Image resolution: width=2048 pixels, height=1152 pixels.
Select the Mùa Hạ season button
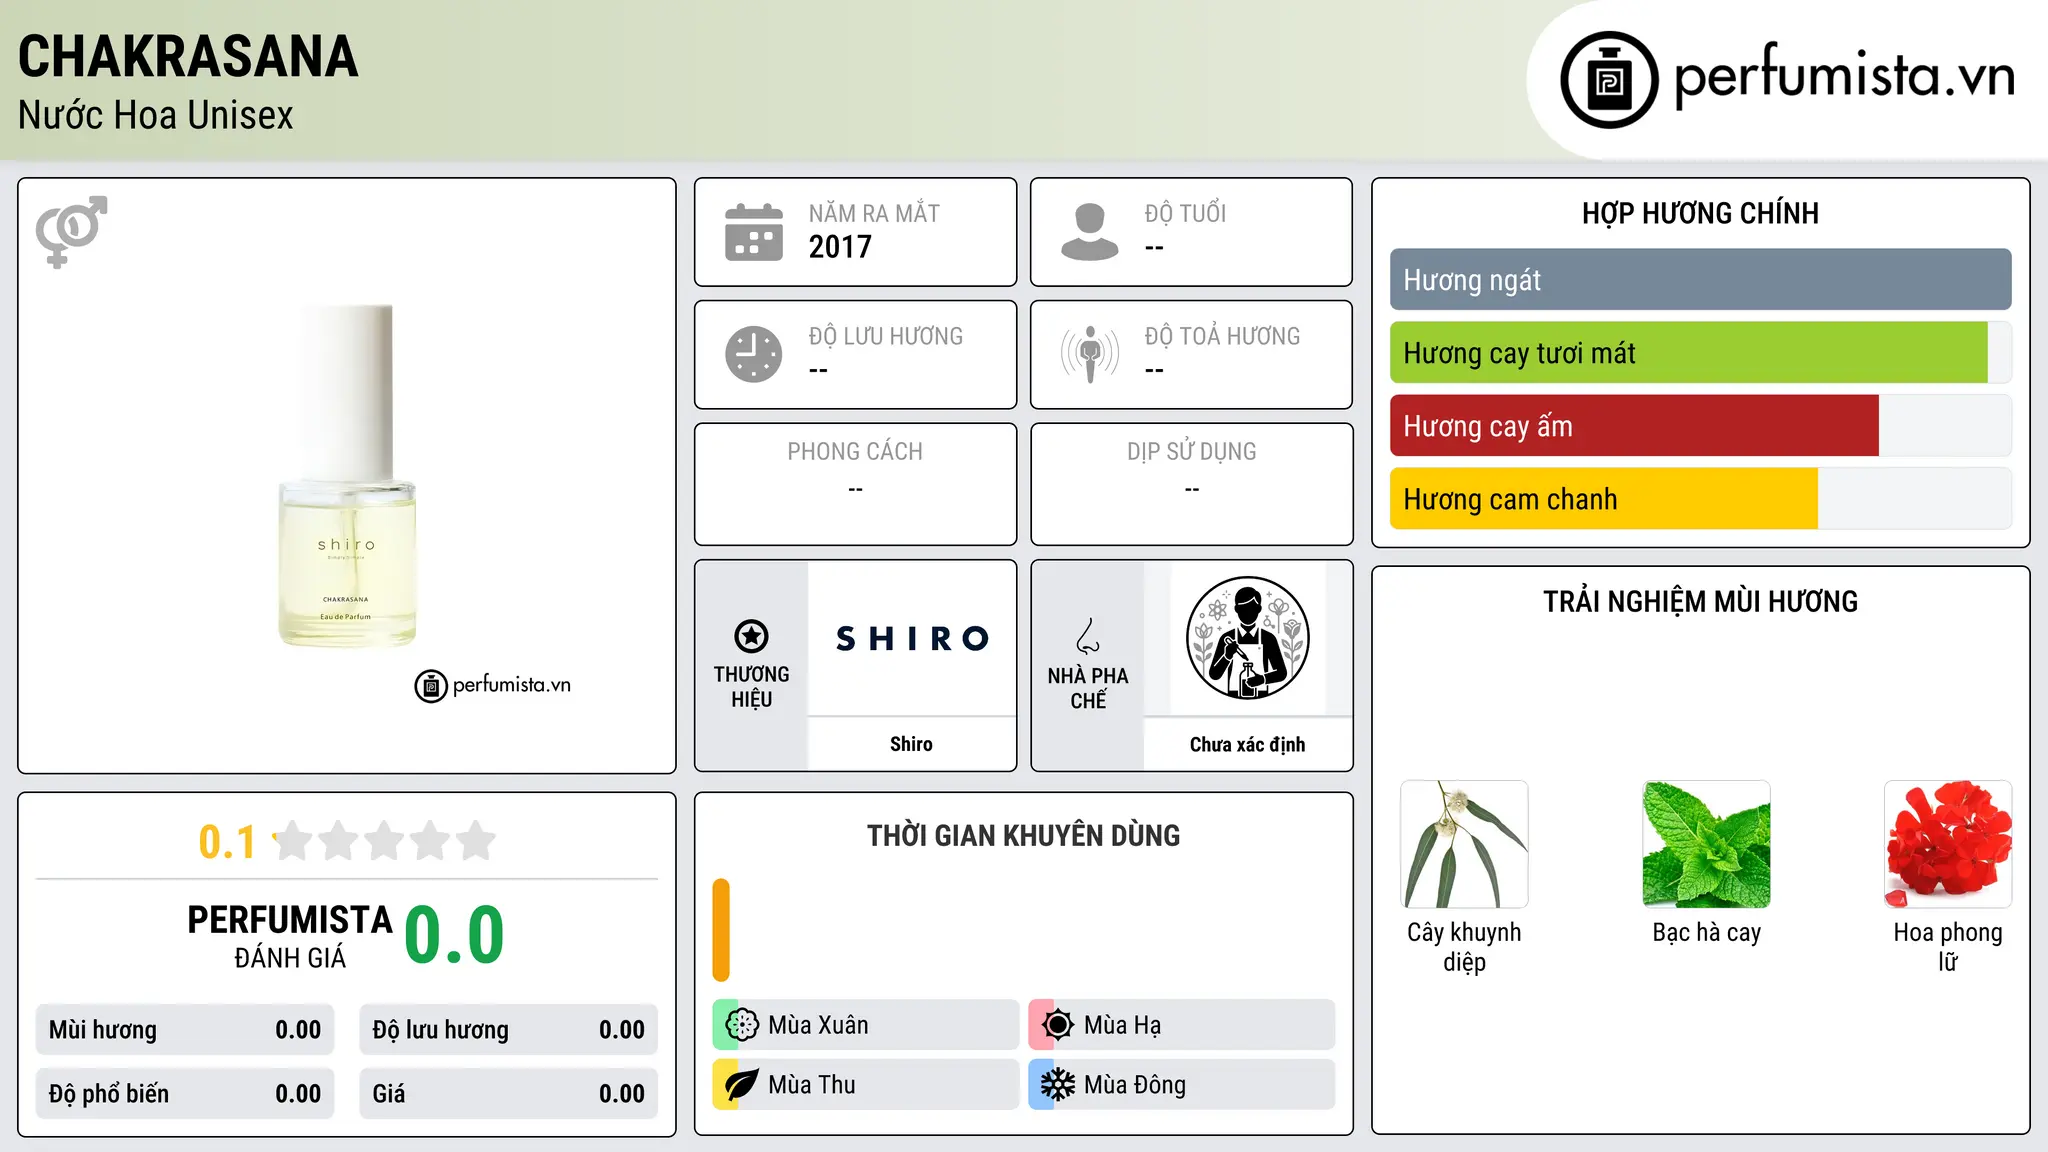point(1182,1025)
